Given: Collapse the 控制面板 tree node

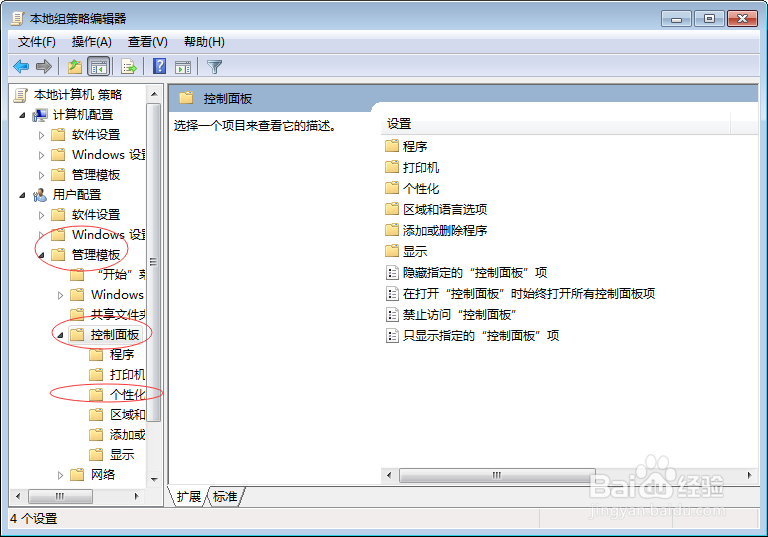Looking at the screenshot, I should [60, 336].
